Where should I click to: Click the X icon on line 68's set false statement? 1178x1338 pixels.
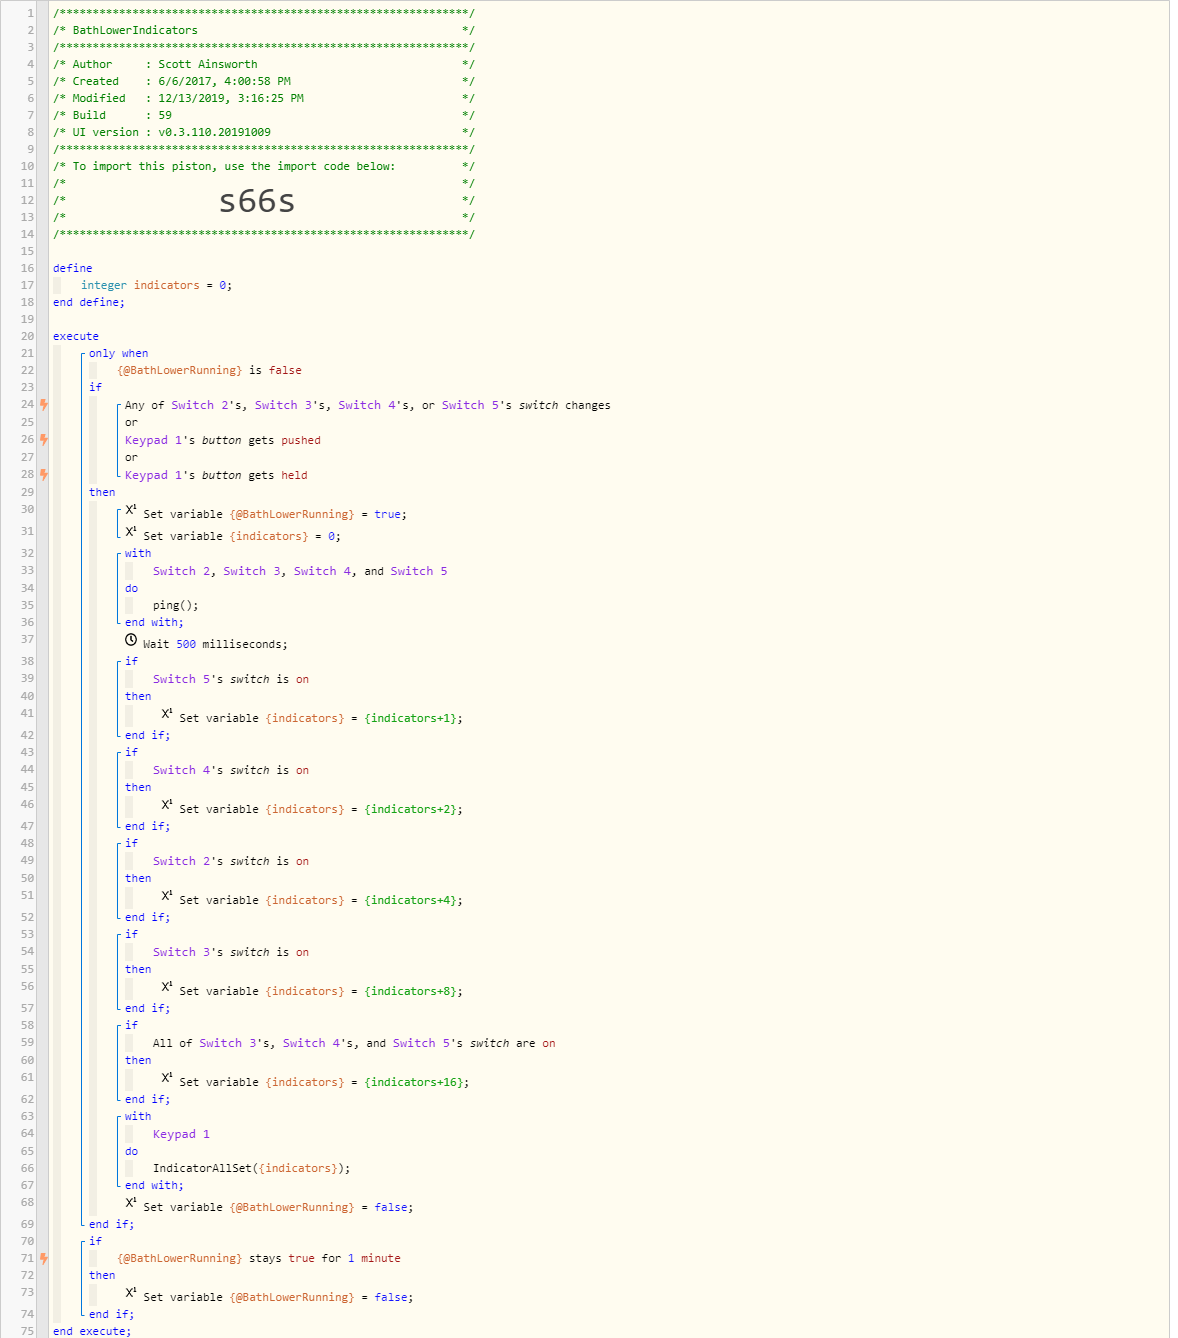[131, 1204]
